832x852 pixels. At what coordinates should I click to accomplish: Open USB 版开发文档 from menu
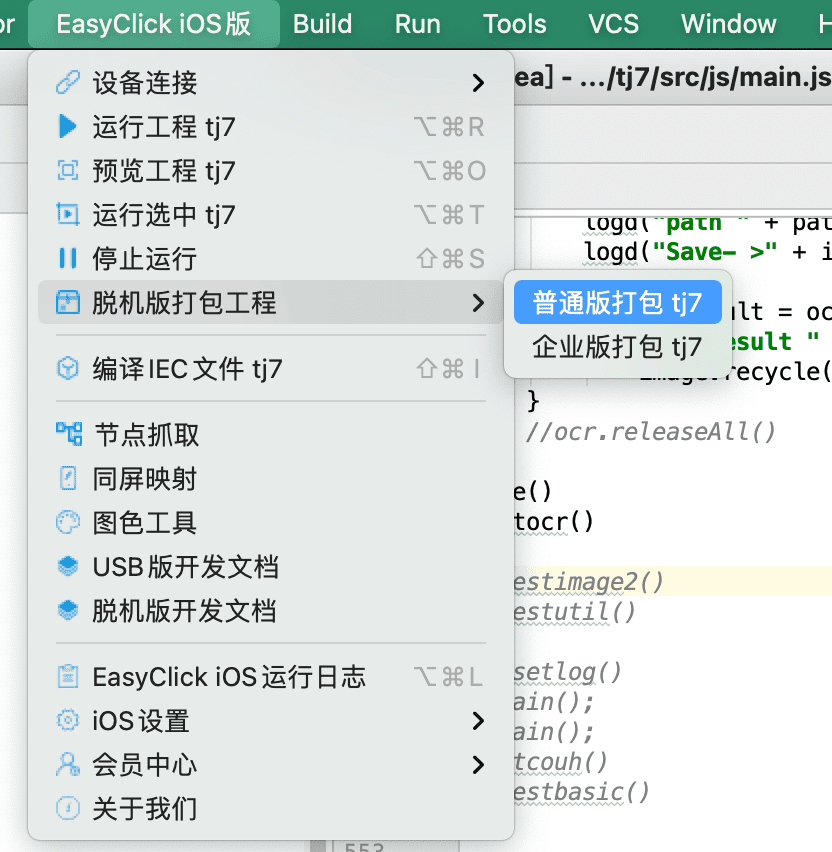click(271, 566)
